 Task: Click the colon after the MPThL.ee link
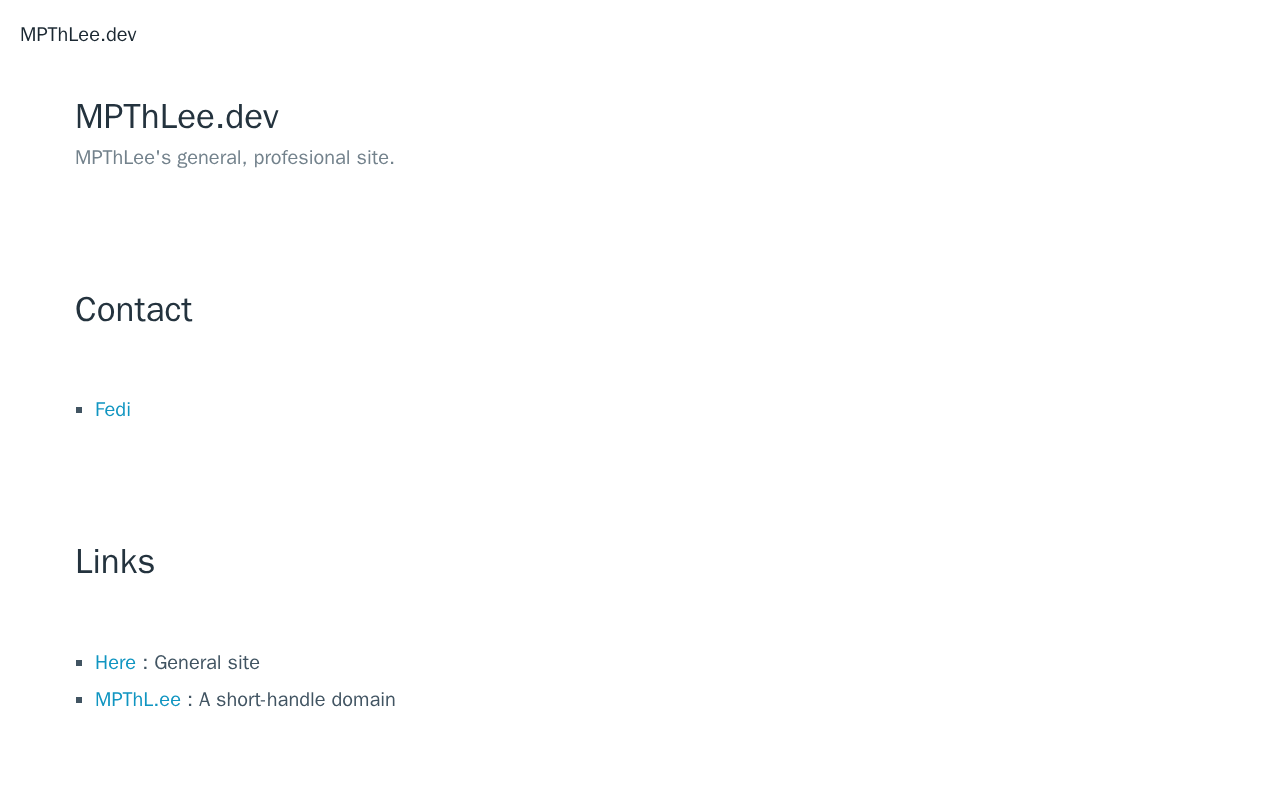pyautogui.click(x=190, y=701)
